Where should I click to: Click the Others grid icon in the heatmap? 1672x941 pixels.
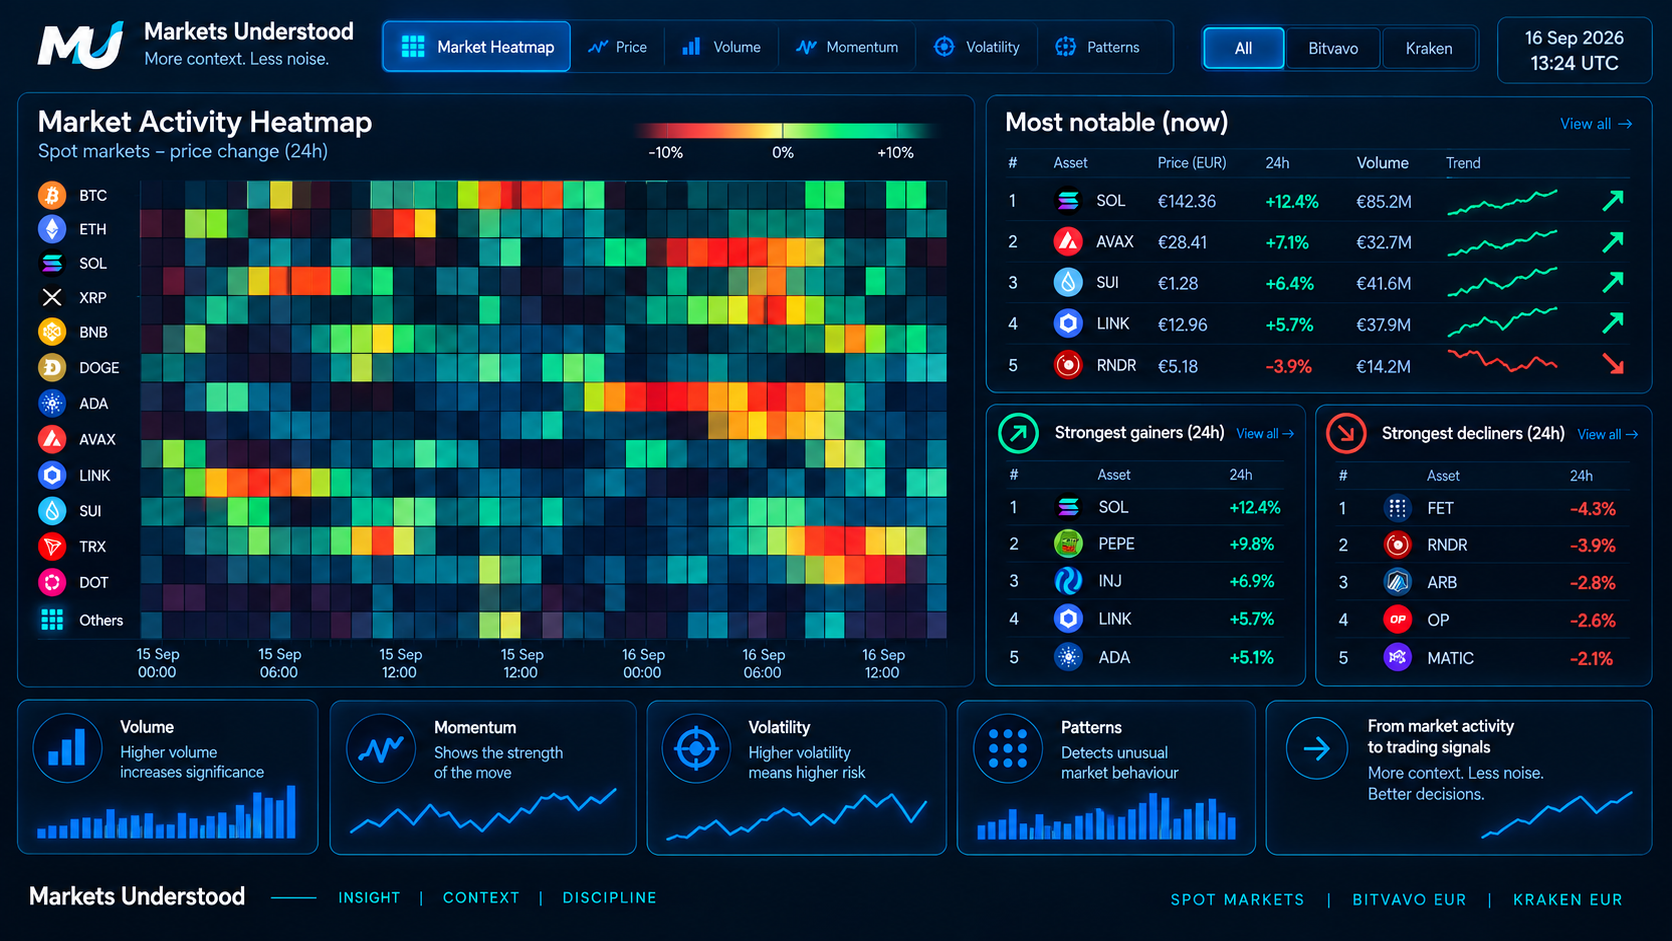(52, 620)
